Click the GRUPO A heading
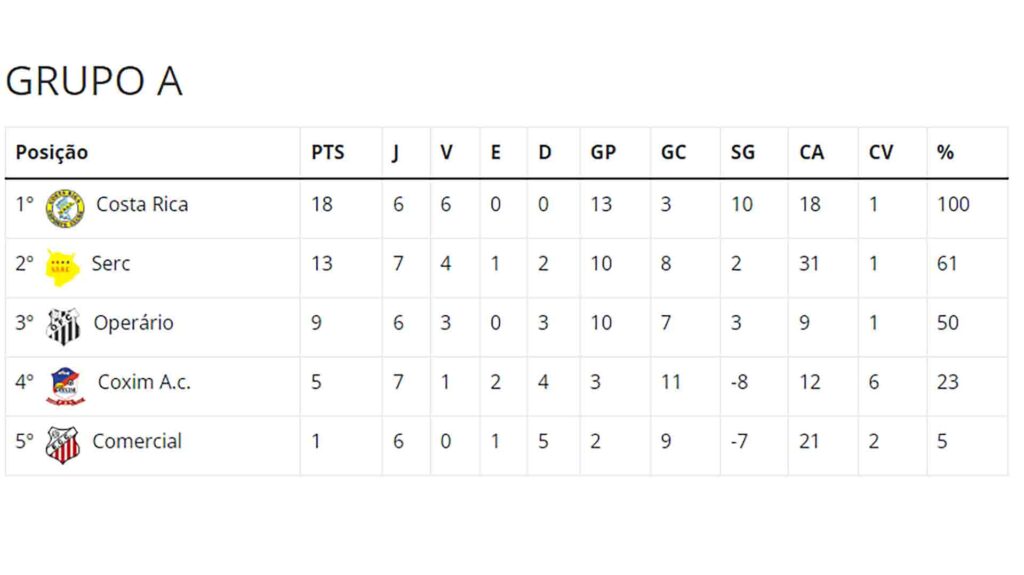1024x575 pixels. pyautogui.click(x=94, y=82)
